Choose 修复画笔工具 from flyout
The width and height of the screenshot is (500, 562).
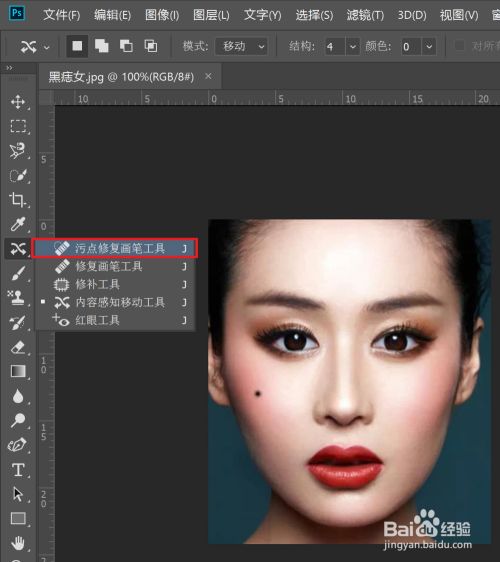tap(115, 266)
